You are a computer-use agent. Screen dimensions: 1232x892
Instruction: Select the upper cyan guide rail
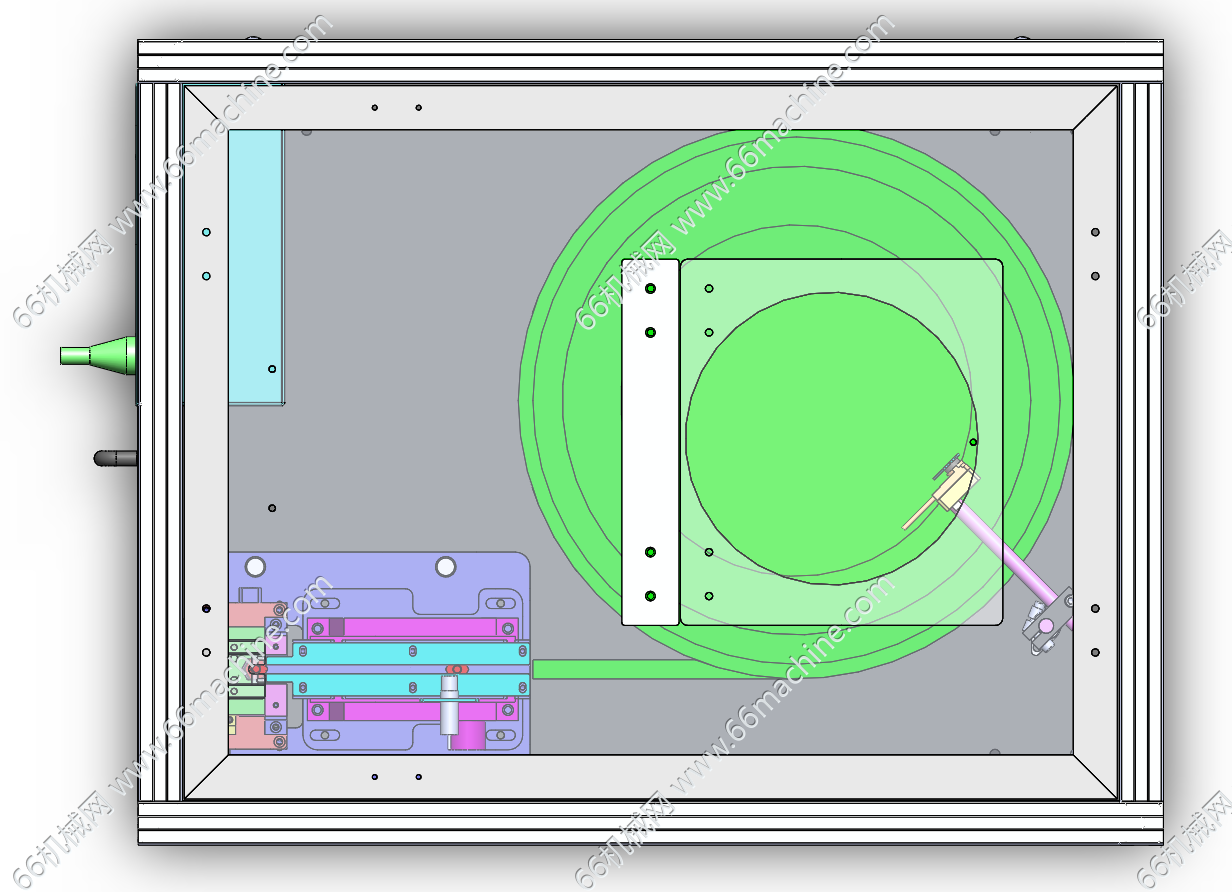click(x=400, y=651)
